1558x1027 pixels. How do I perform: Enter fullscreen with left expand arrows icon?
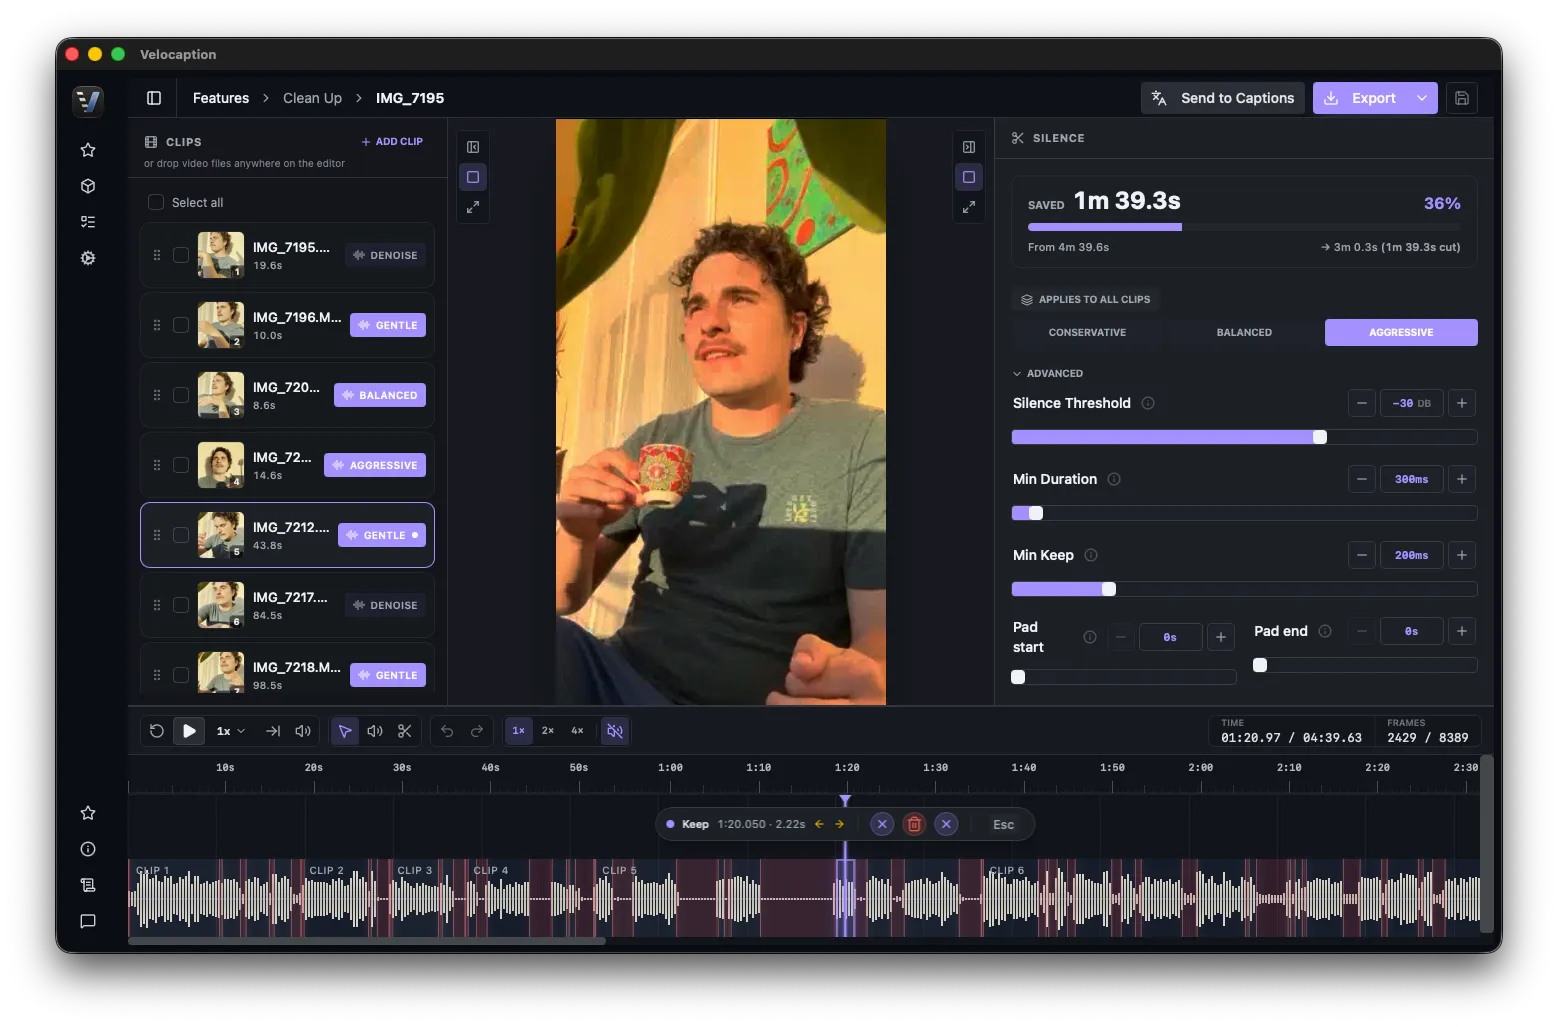click(473, 207)
